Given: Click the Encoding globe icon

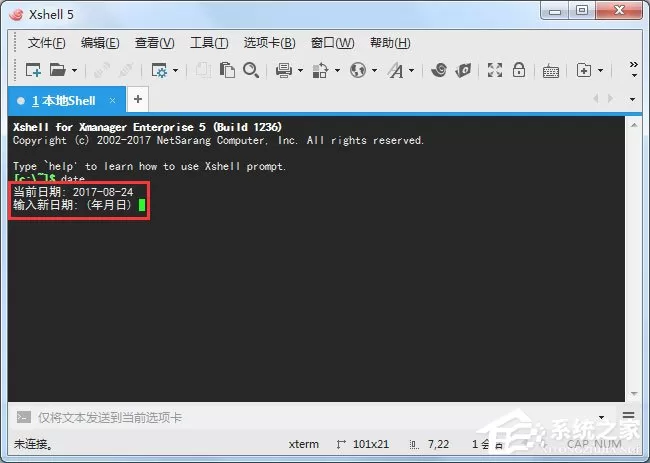Looking at the screenshot, I should point(358,70).
